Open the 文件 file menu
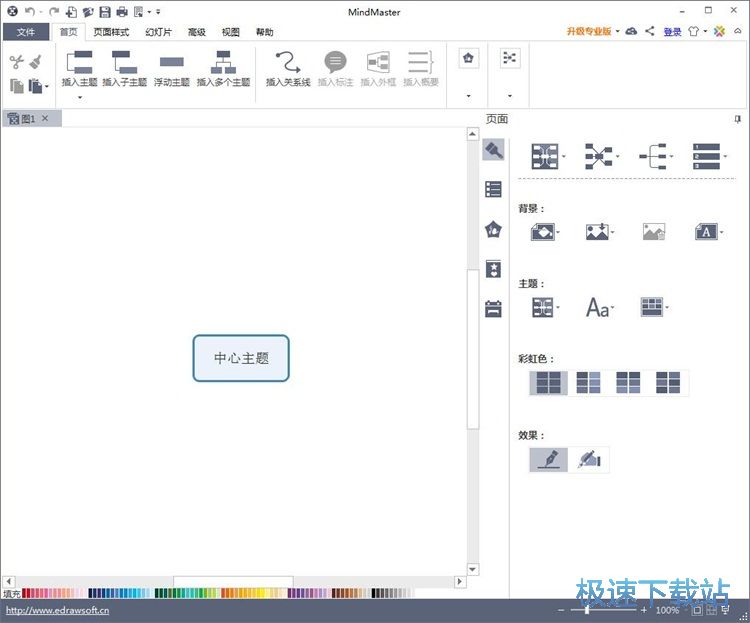Screen dimensions: 750x623 click(x=26, y=32)
